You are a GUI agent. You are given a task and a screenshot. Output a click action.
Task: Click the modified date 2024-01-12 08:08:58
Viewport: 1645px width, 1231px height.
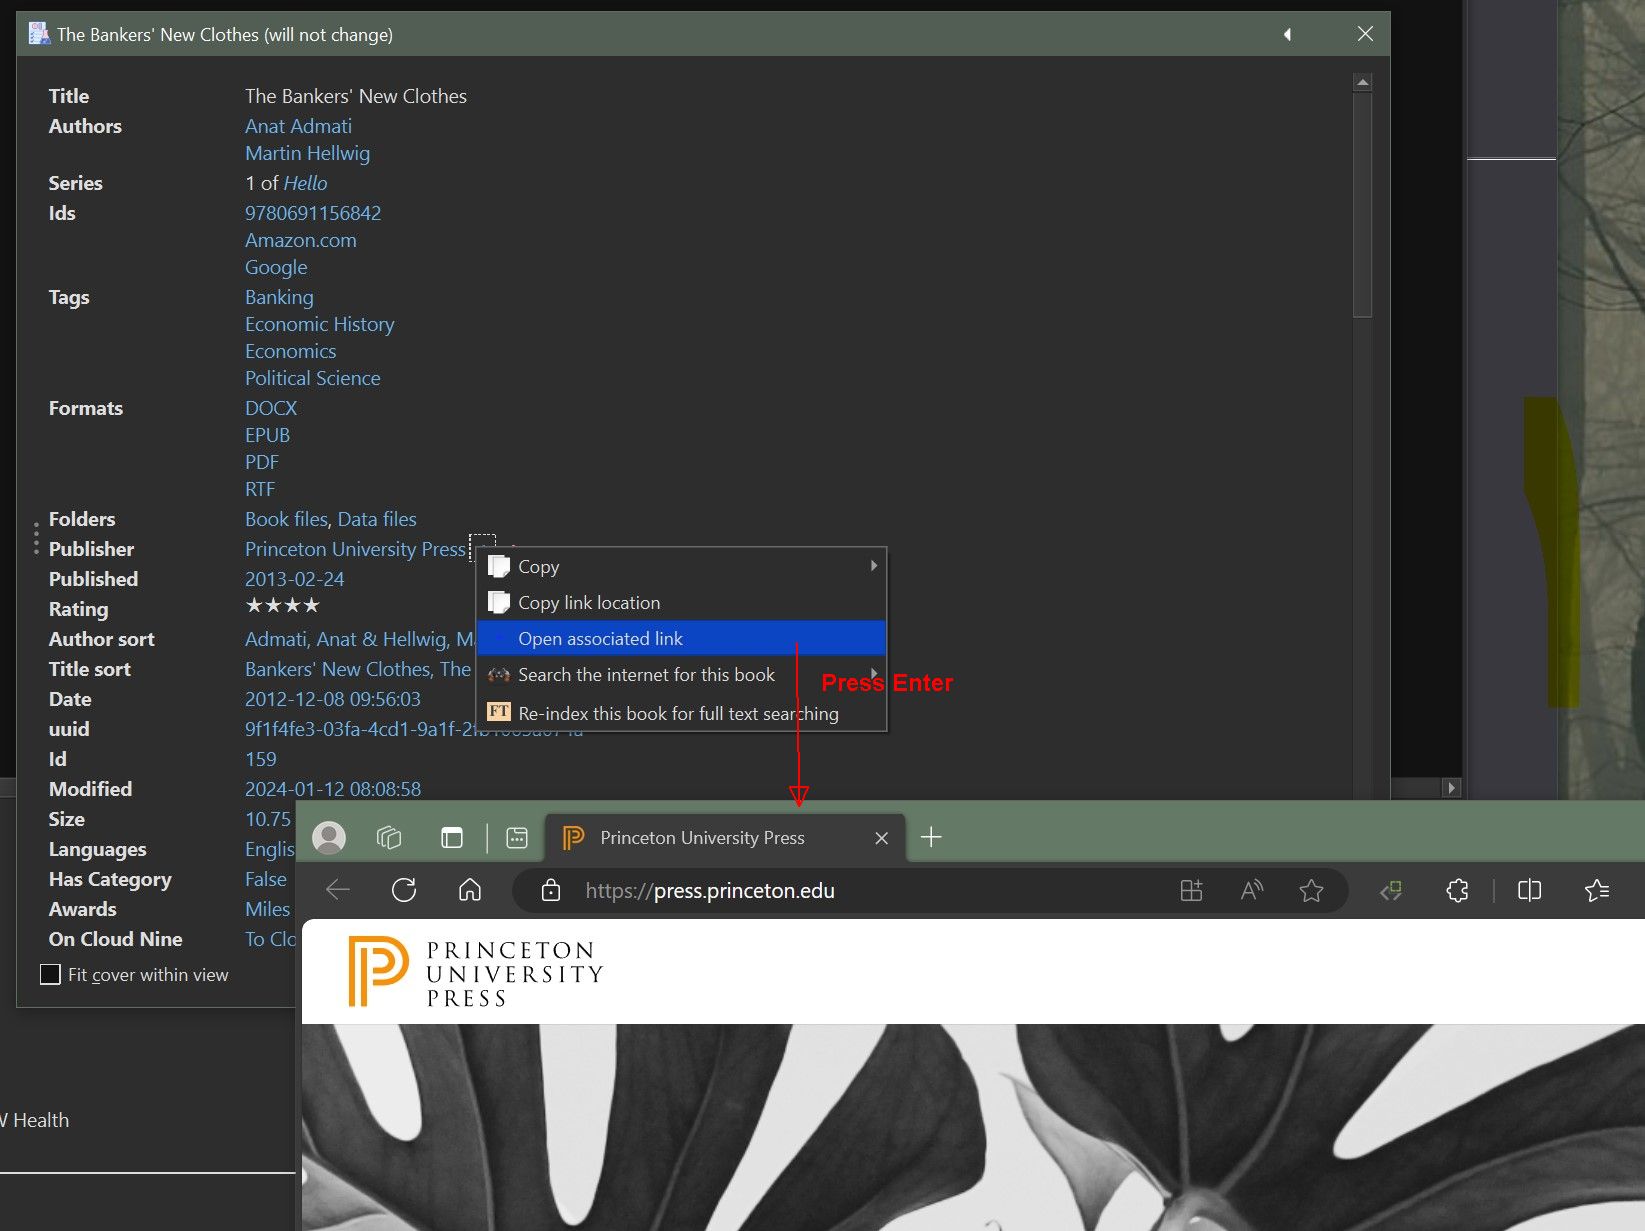[333, 789]
